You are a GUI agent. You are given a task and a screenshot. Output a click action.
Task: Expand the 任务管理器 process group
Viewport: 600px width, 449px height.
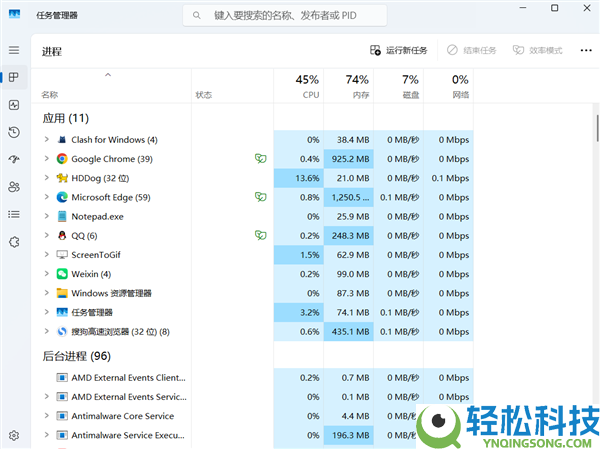tap(47, 312)
